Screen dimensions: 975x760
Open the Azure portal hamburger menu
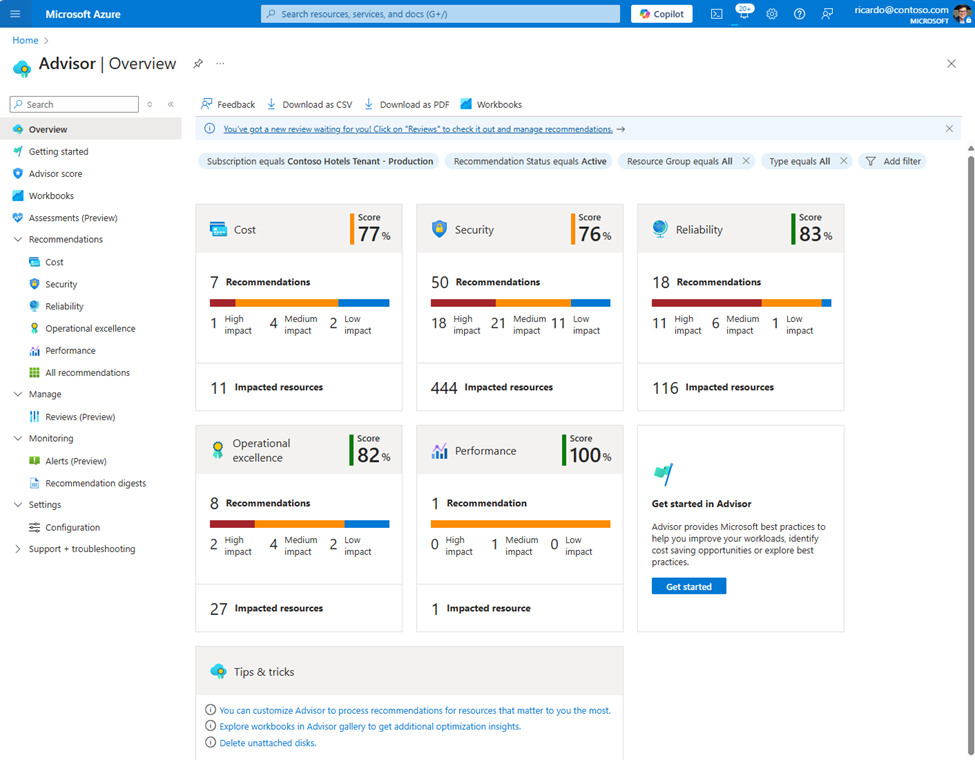point(16,14)
